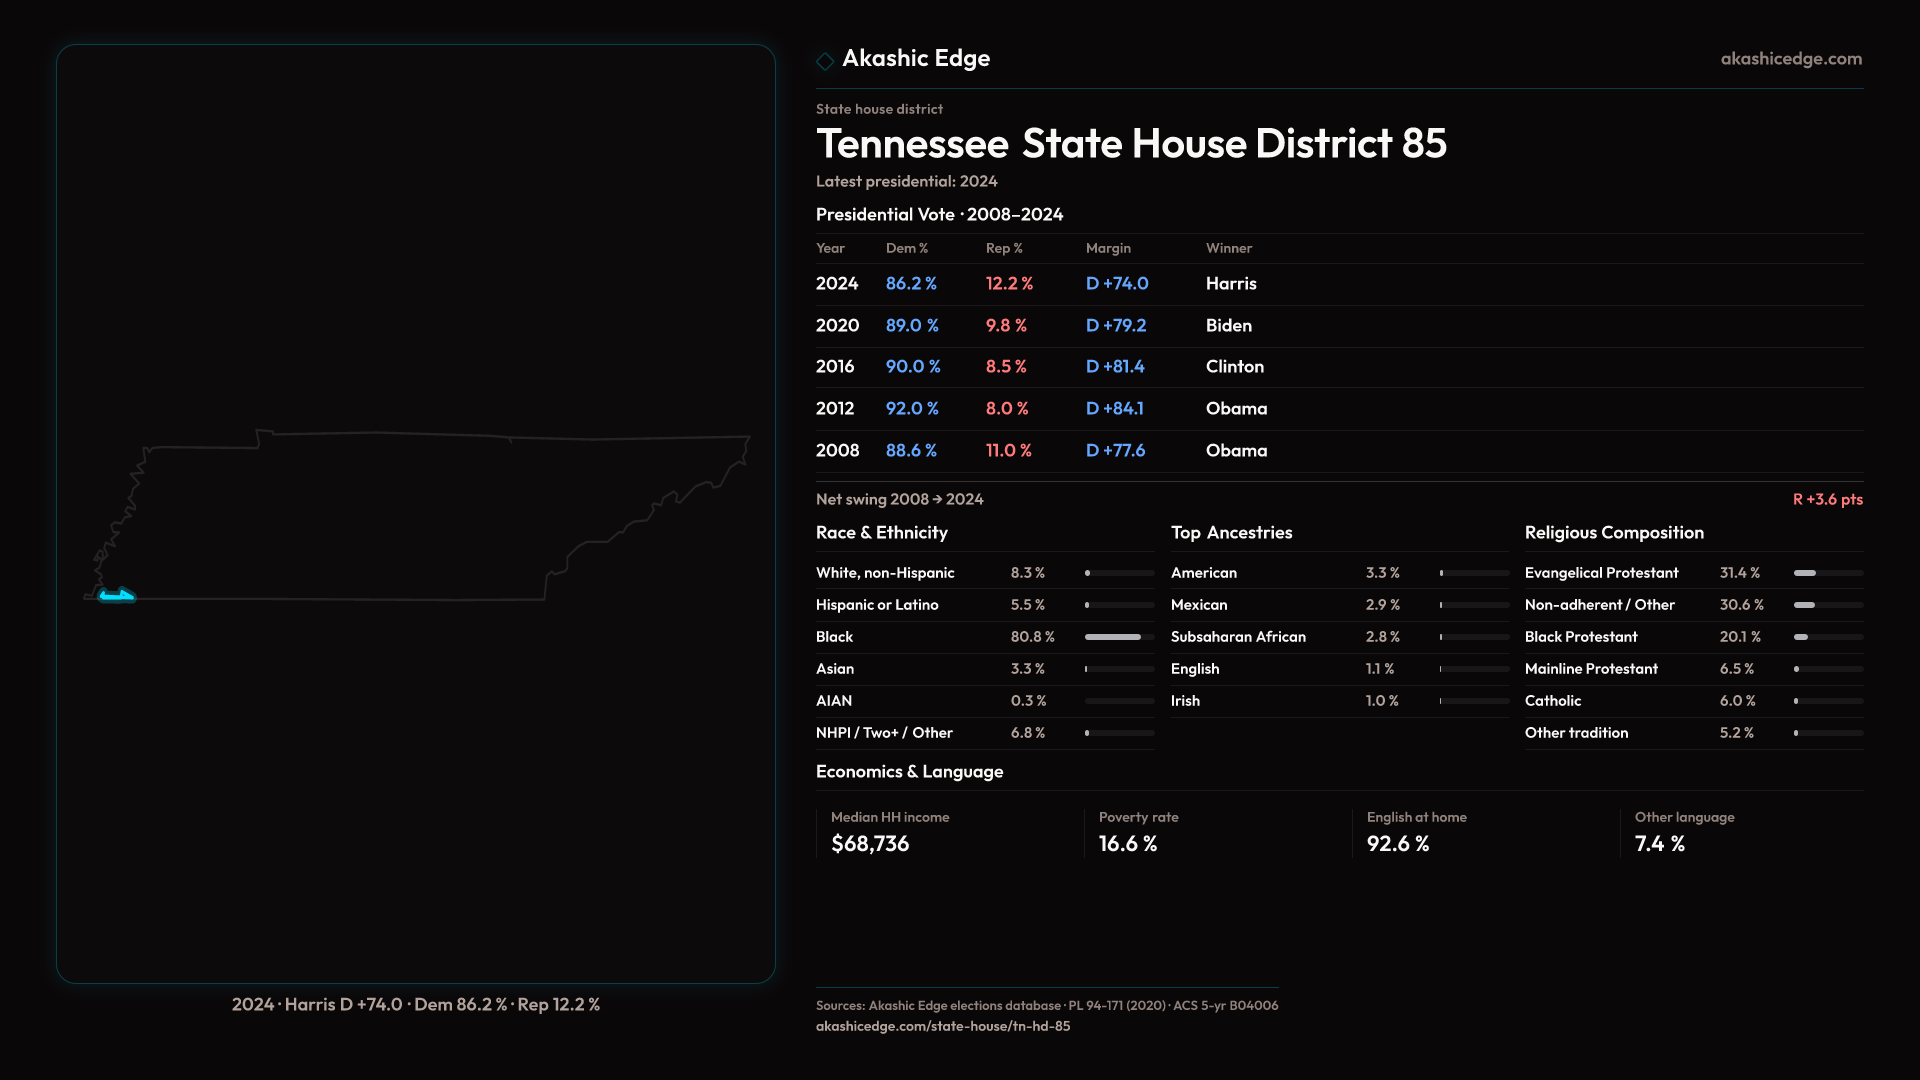Click the Race & Ethnicity section heading
Viewport: 1920px width, 1080px height.
pyautogui.click(x=881, y=533)
